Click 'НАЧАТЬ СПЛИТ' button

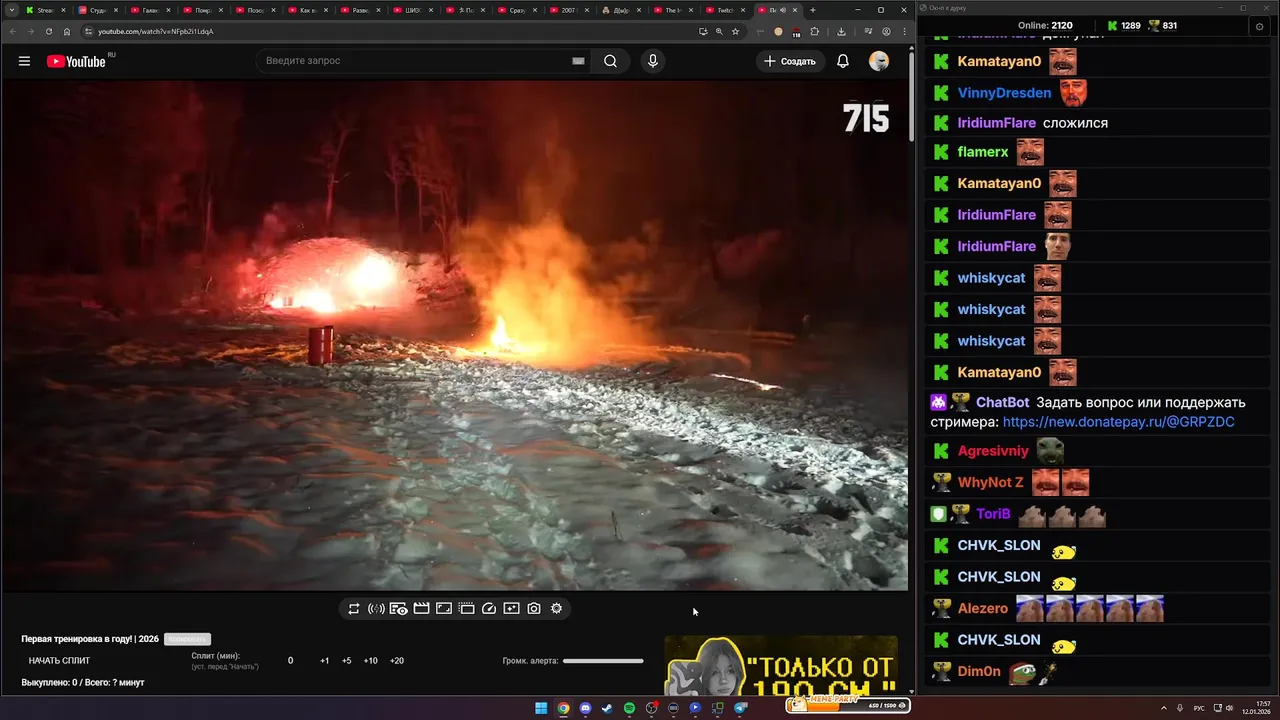tap(59, 661)
